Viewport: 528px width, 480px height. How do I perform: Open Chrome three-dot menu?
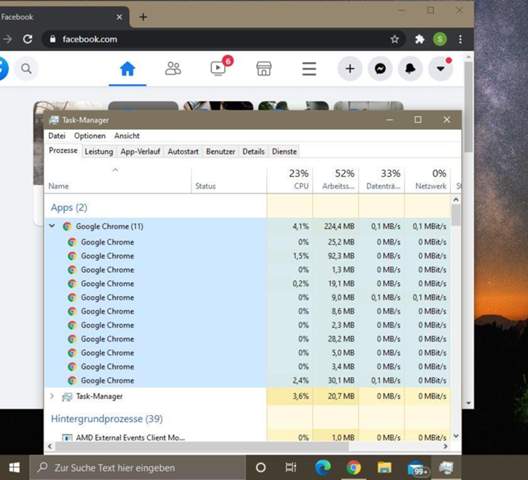(460, 39)
